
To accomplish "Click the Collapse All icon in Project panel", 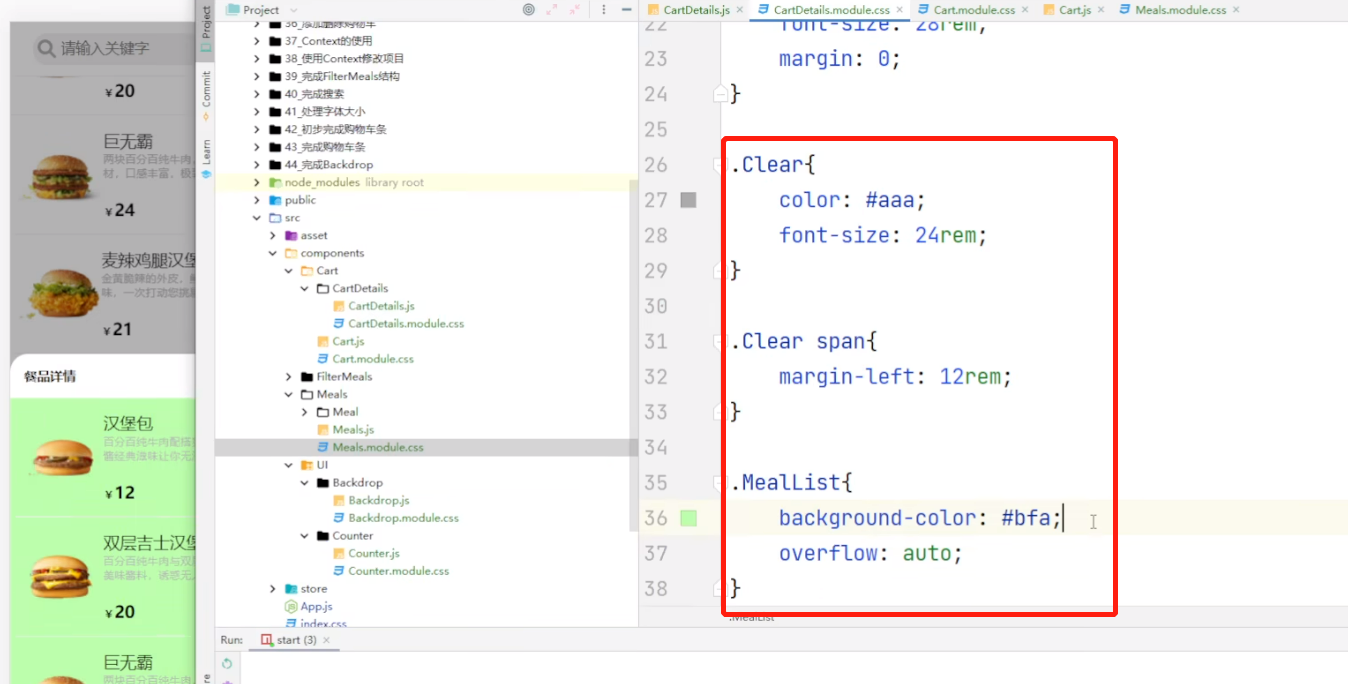I will [x=577, y=10].
